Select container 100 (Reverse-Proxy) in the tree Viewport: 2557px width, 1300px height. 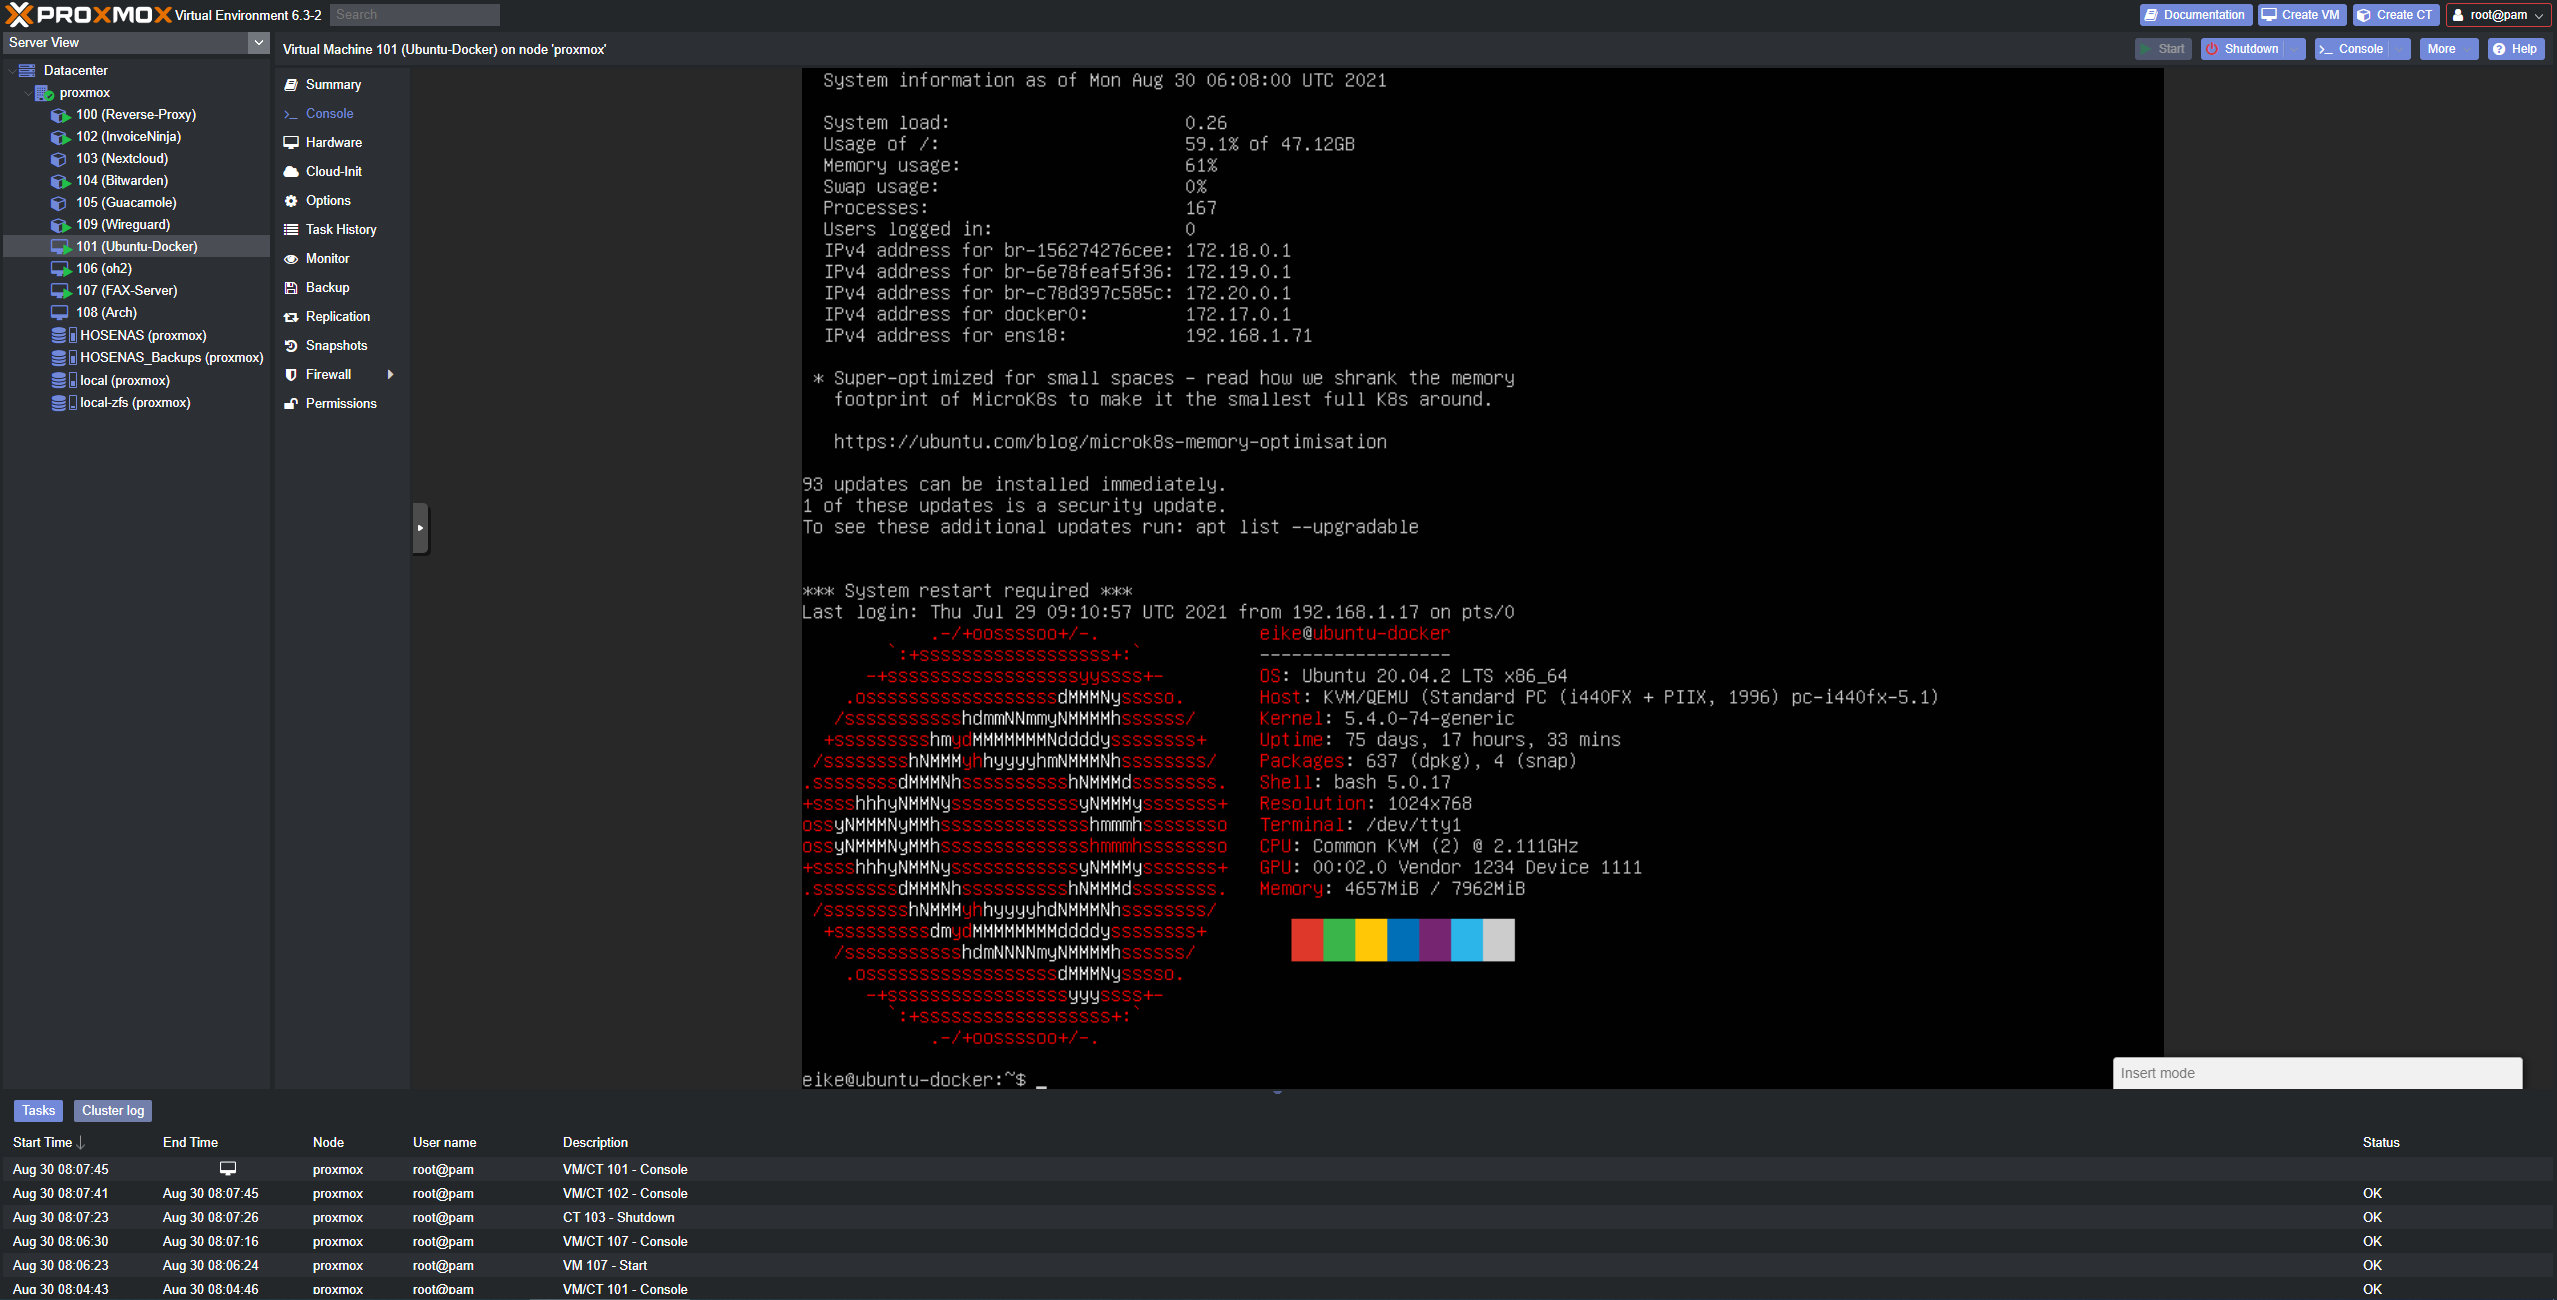pyautogui.click(x=136, y=114)
